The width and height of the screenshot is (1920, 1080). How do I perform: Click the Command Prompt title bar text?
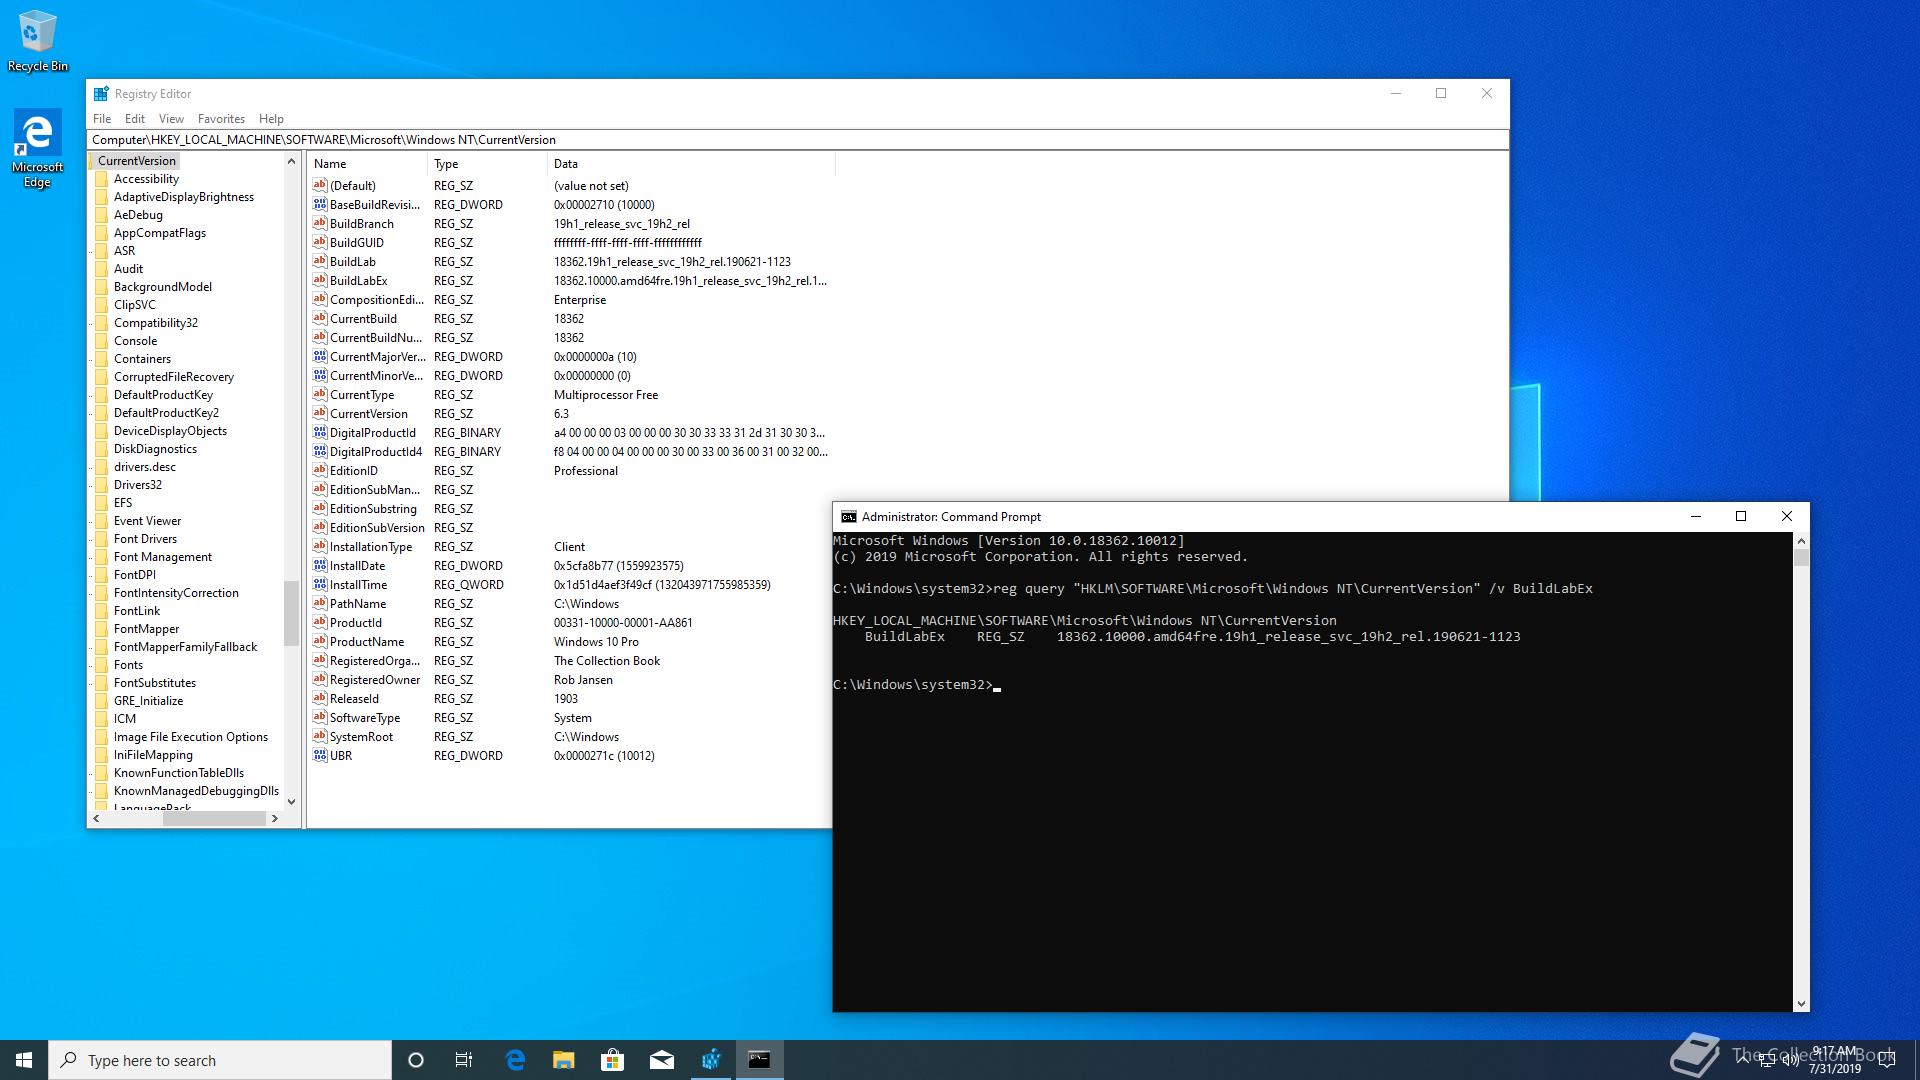(x=951, y=517)
